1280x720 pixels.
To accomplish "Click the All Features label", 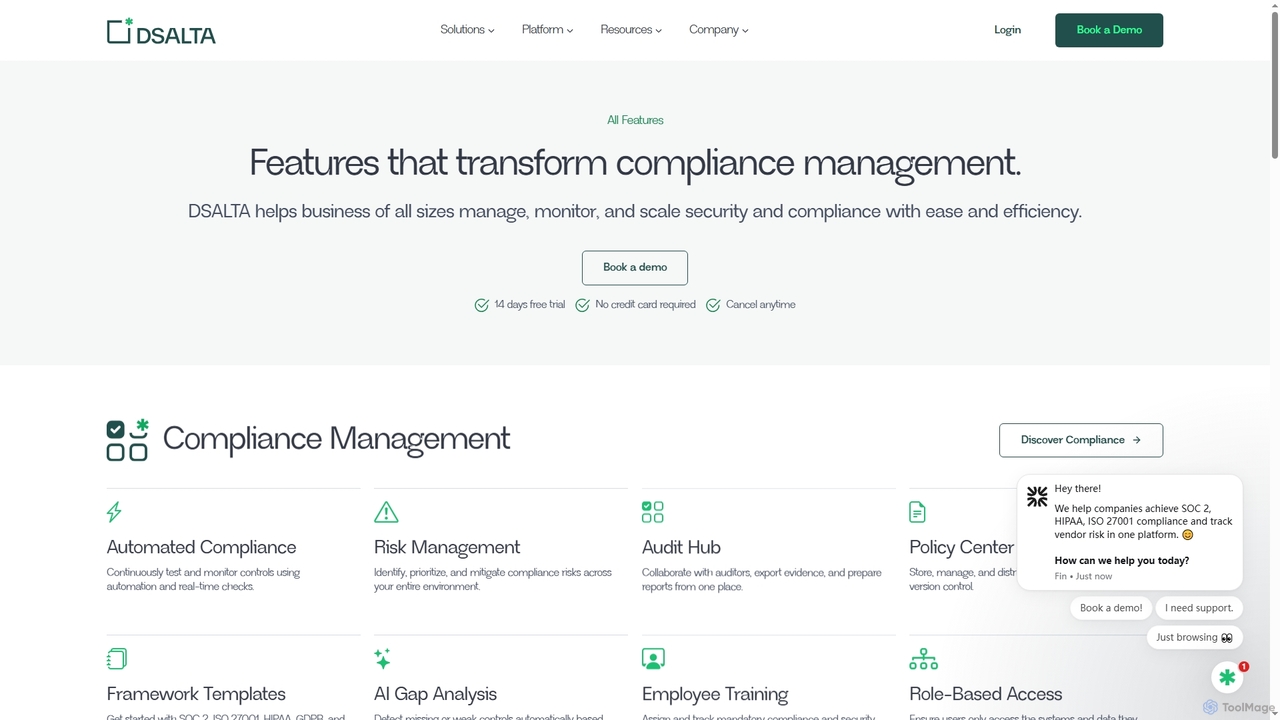I will pyautogui.click(x=635, y=120).
